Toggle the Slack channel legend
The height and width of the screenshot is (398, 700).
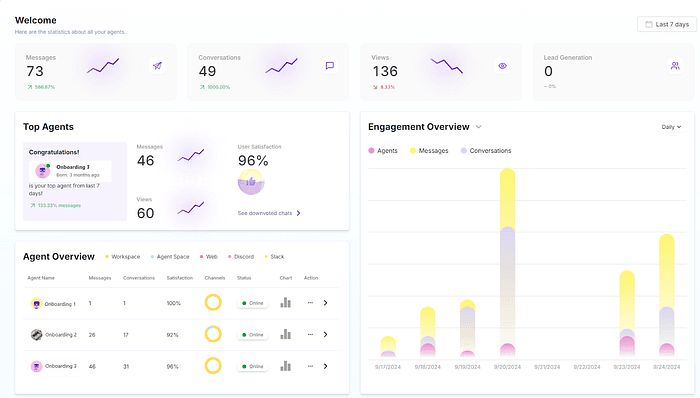274,257
